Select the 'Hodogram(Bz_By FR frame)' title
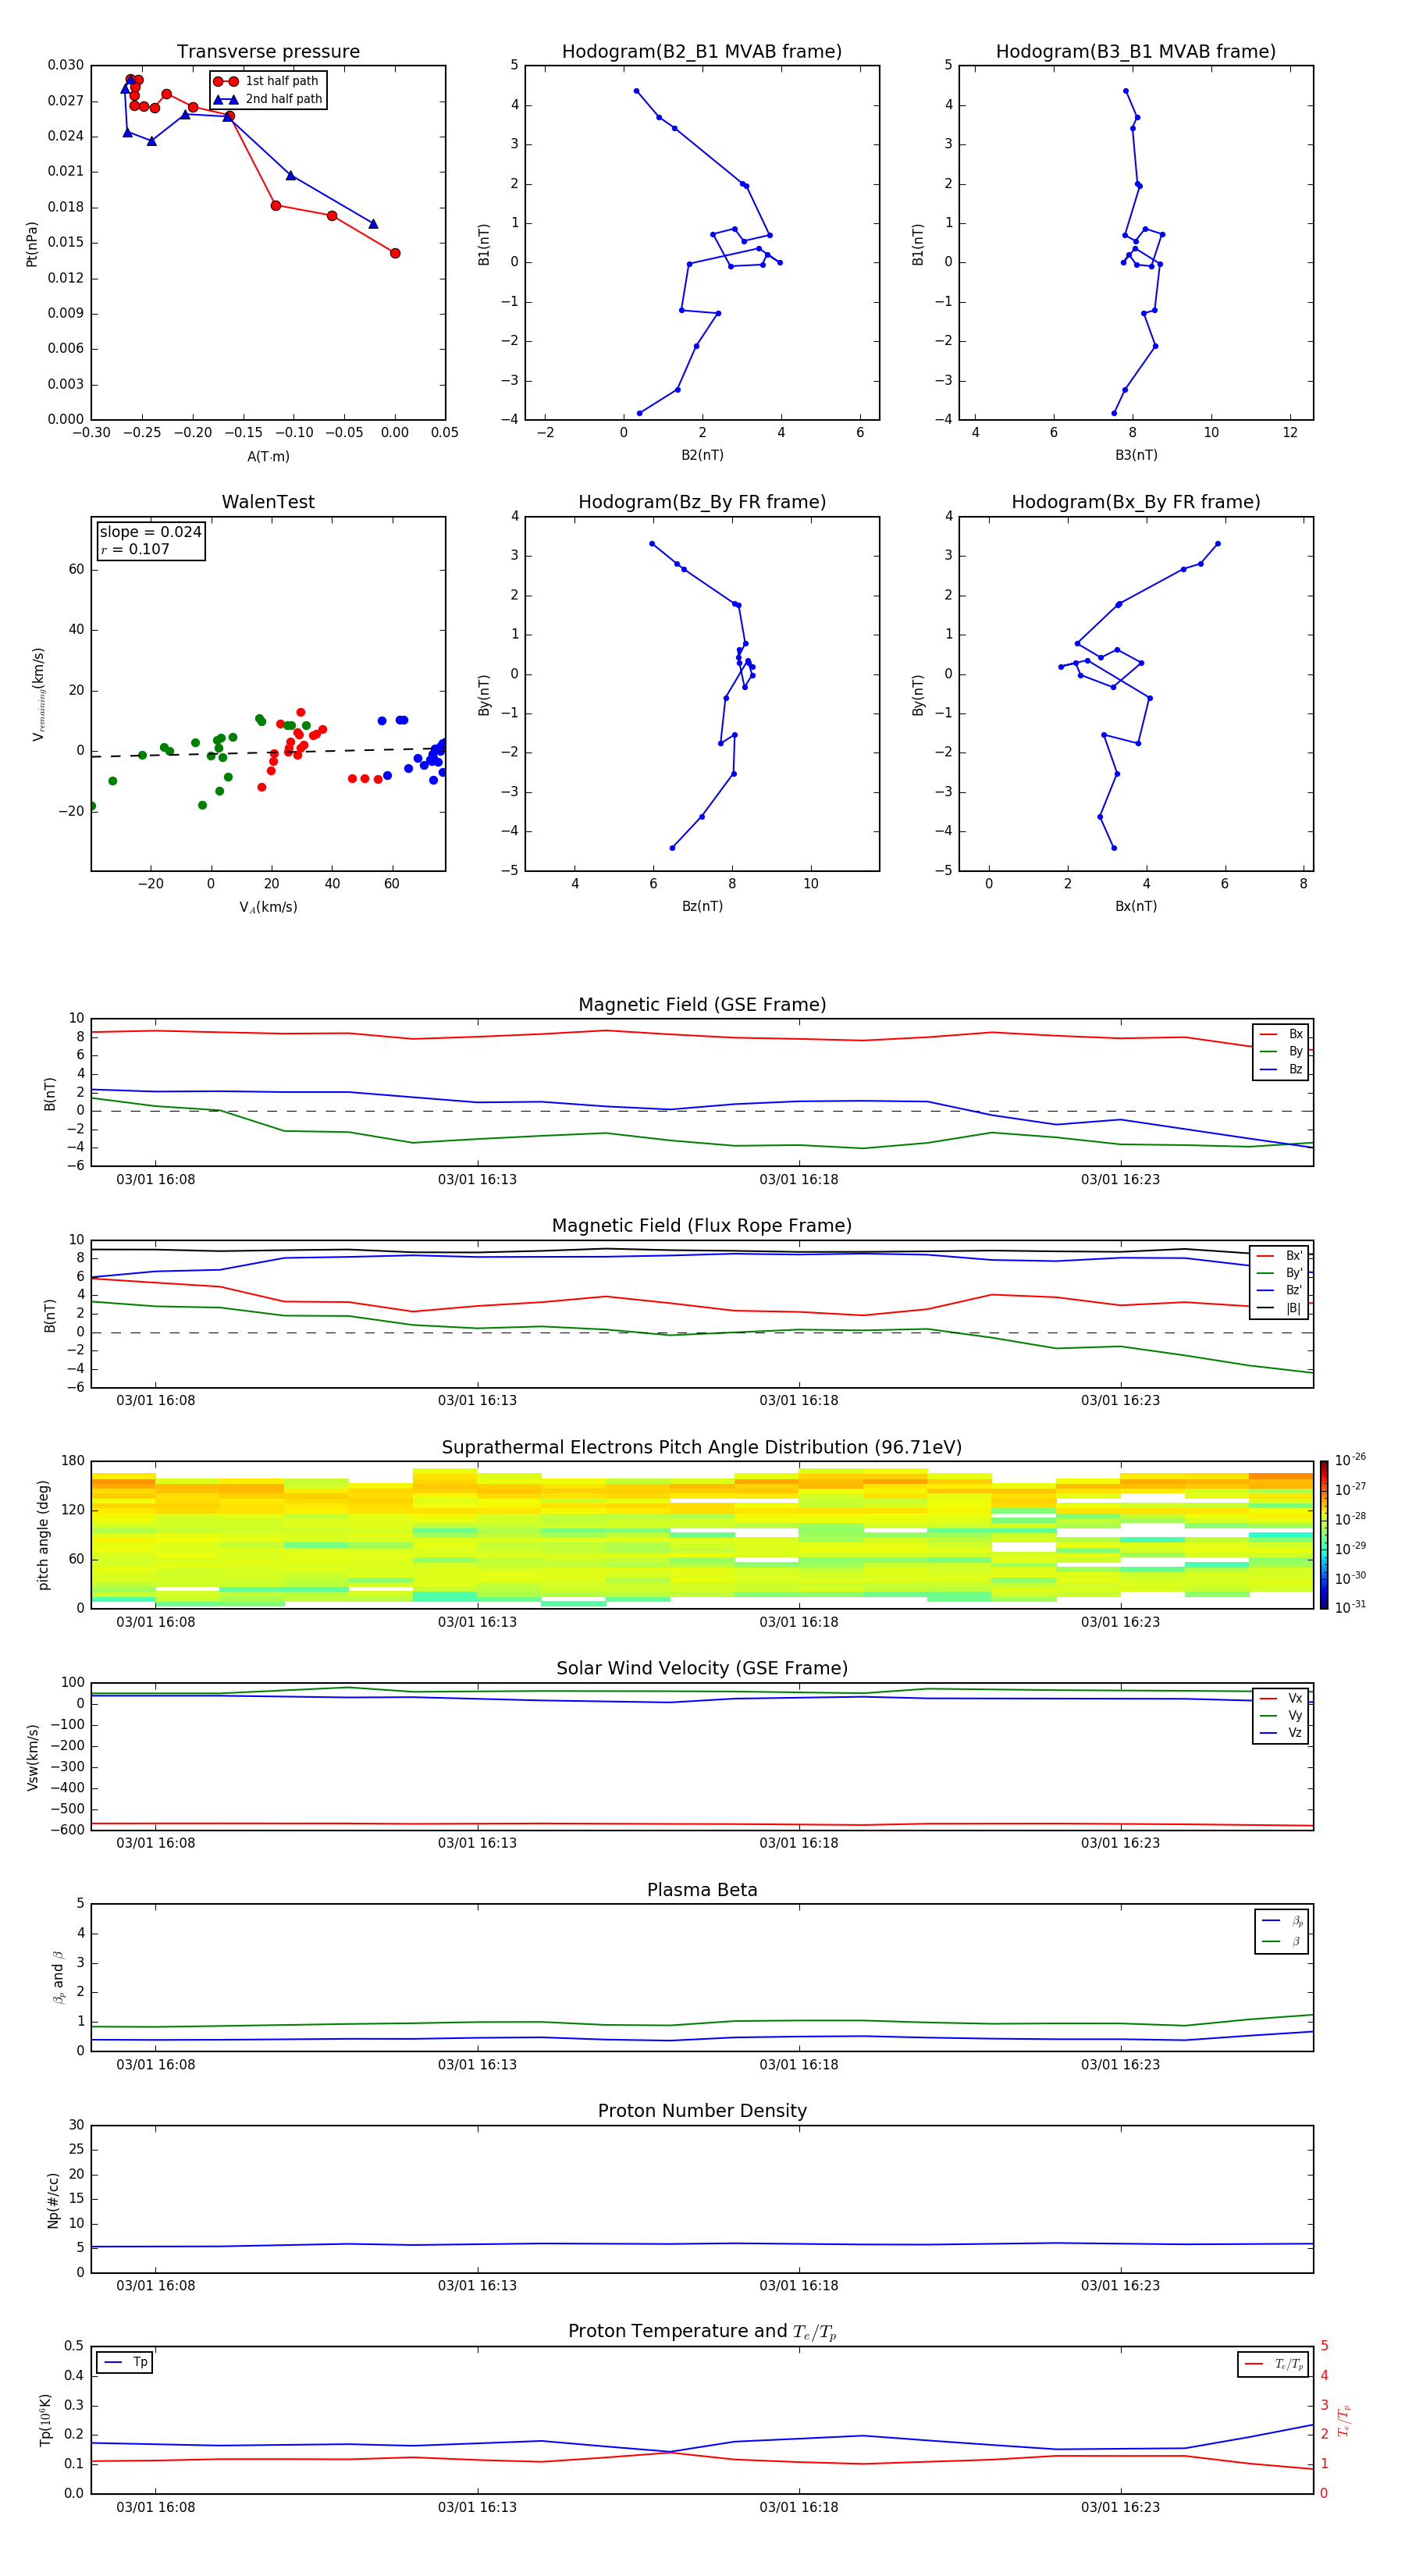 [702, 502]
